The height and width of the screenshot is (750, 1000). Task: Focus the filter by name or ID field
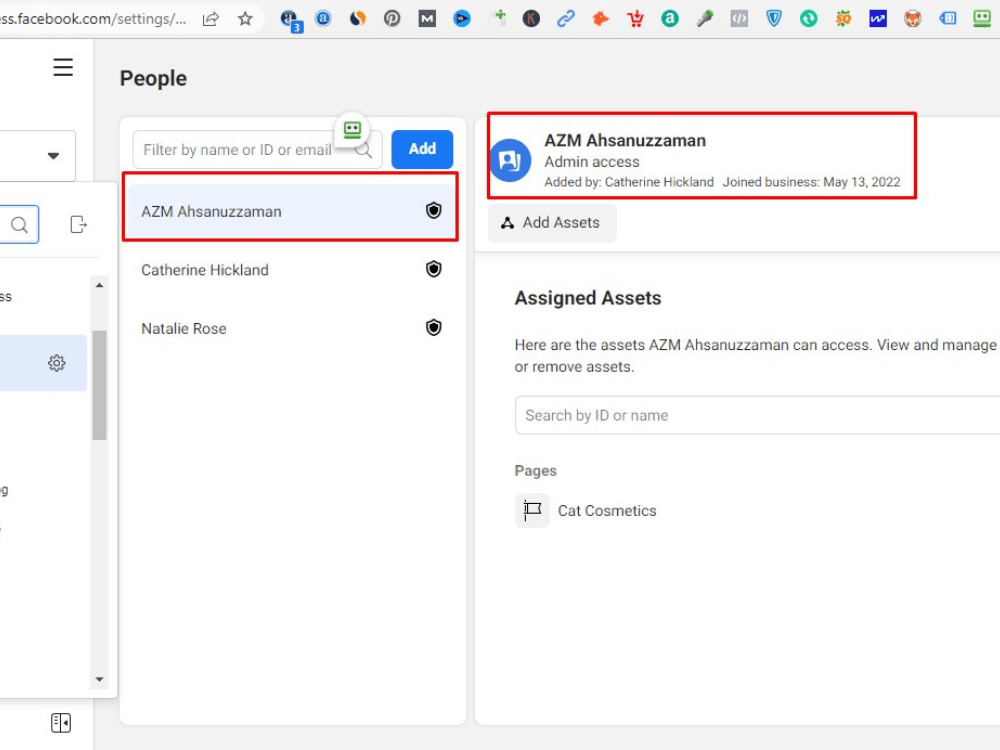(x=258, y=150)
